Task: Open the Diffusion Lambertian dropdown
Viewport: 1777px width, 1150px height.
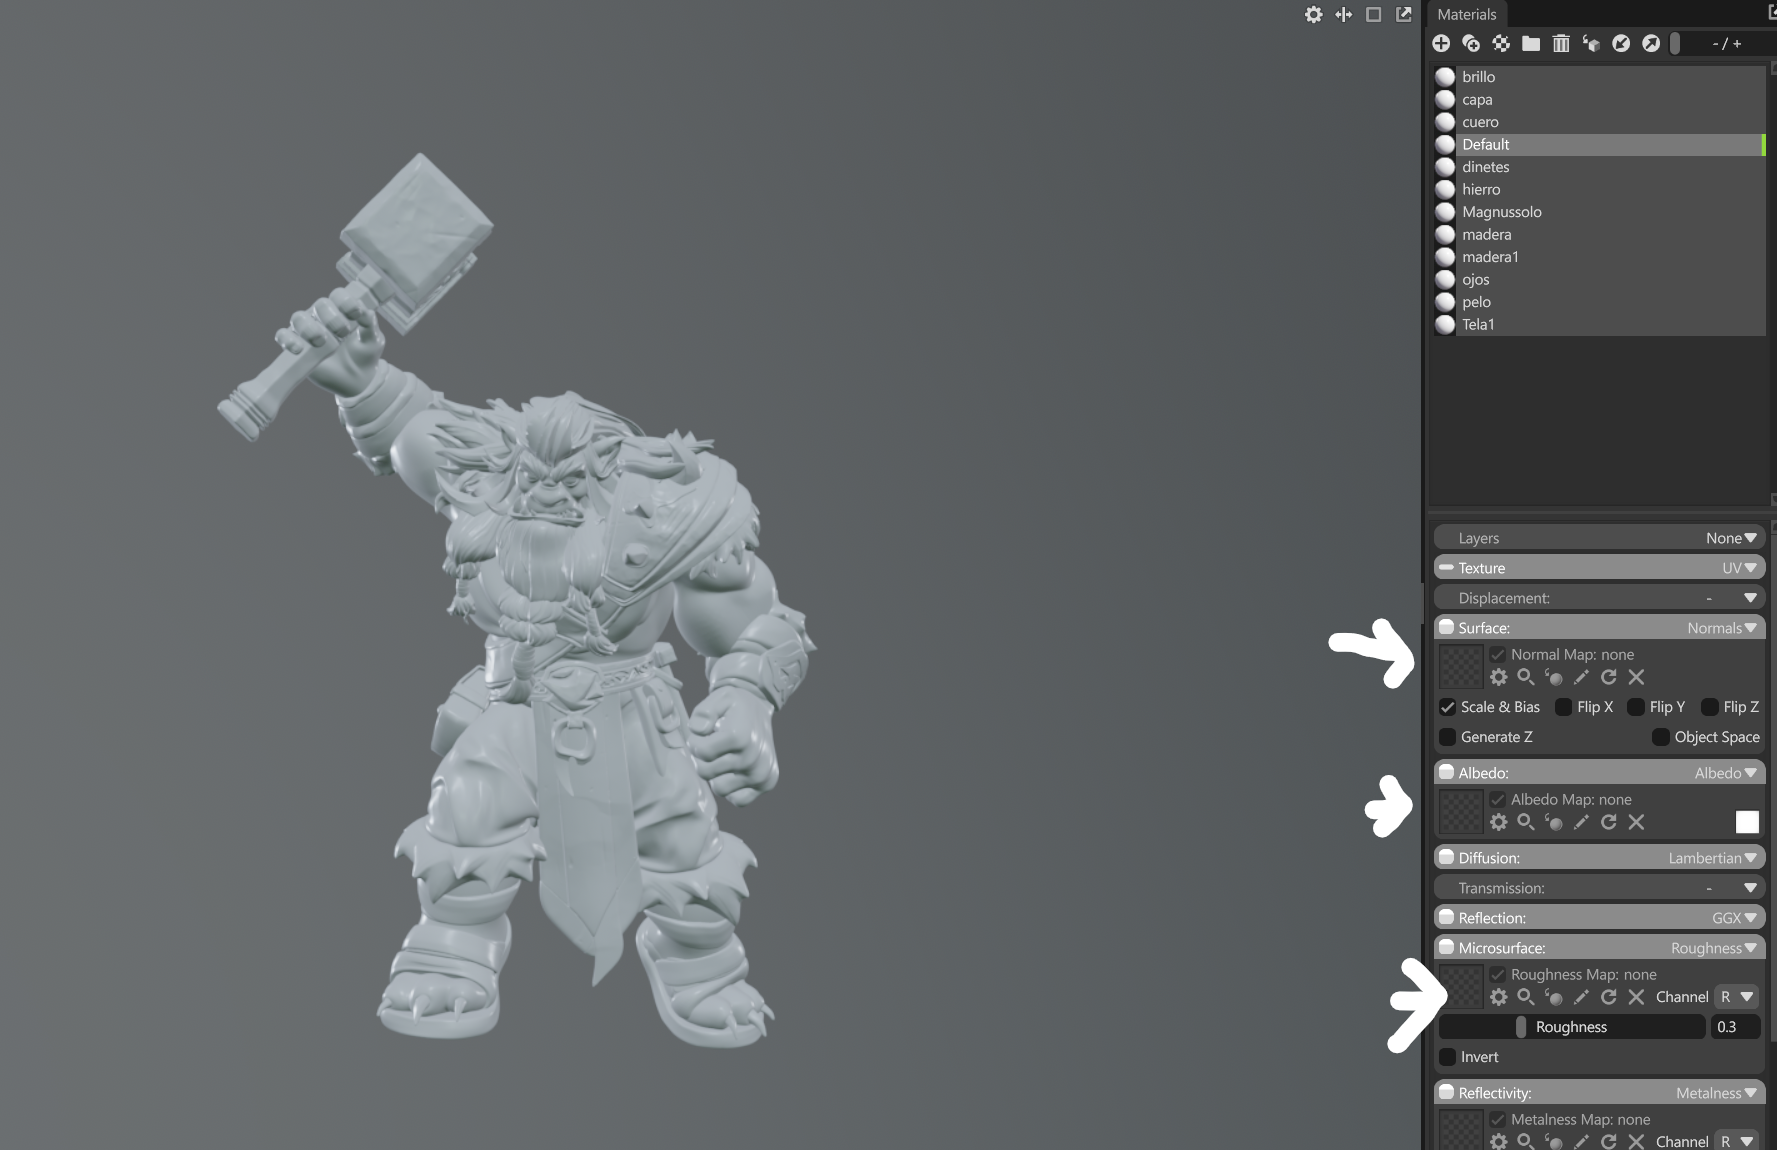Action: pos(1713,858)
